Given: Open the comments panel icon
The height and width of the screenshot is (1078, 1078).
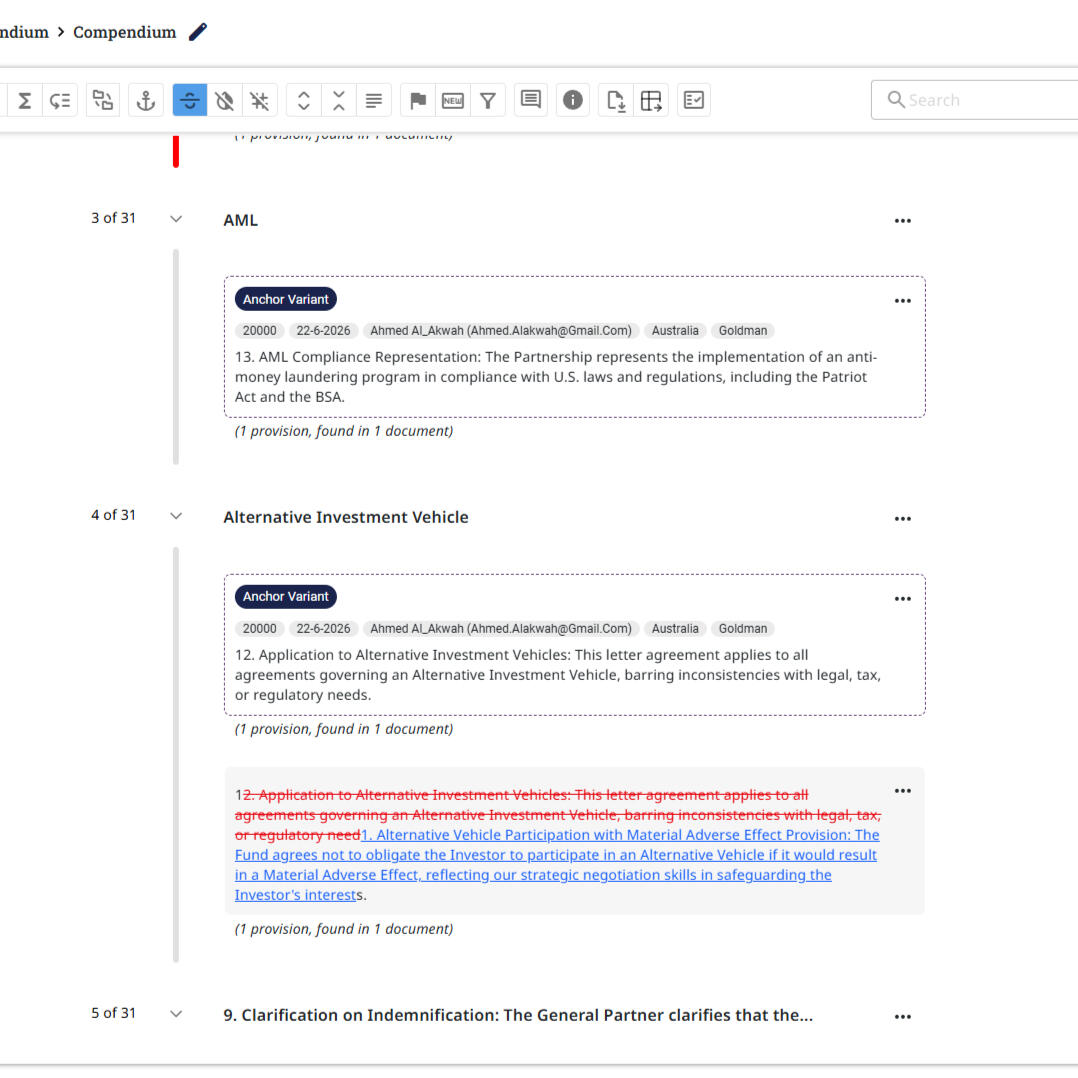Looking at the screenshot, I should click(x=531, y=100).
